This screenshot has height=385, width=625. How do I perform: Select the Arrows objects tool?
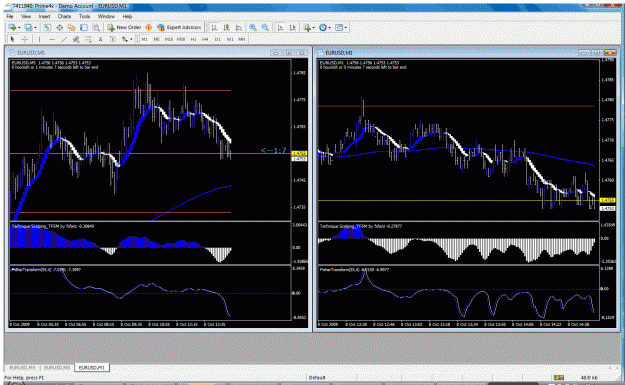(125, 39)
